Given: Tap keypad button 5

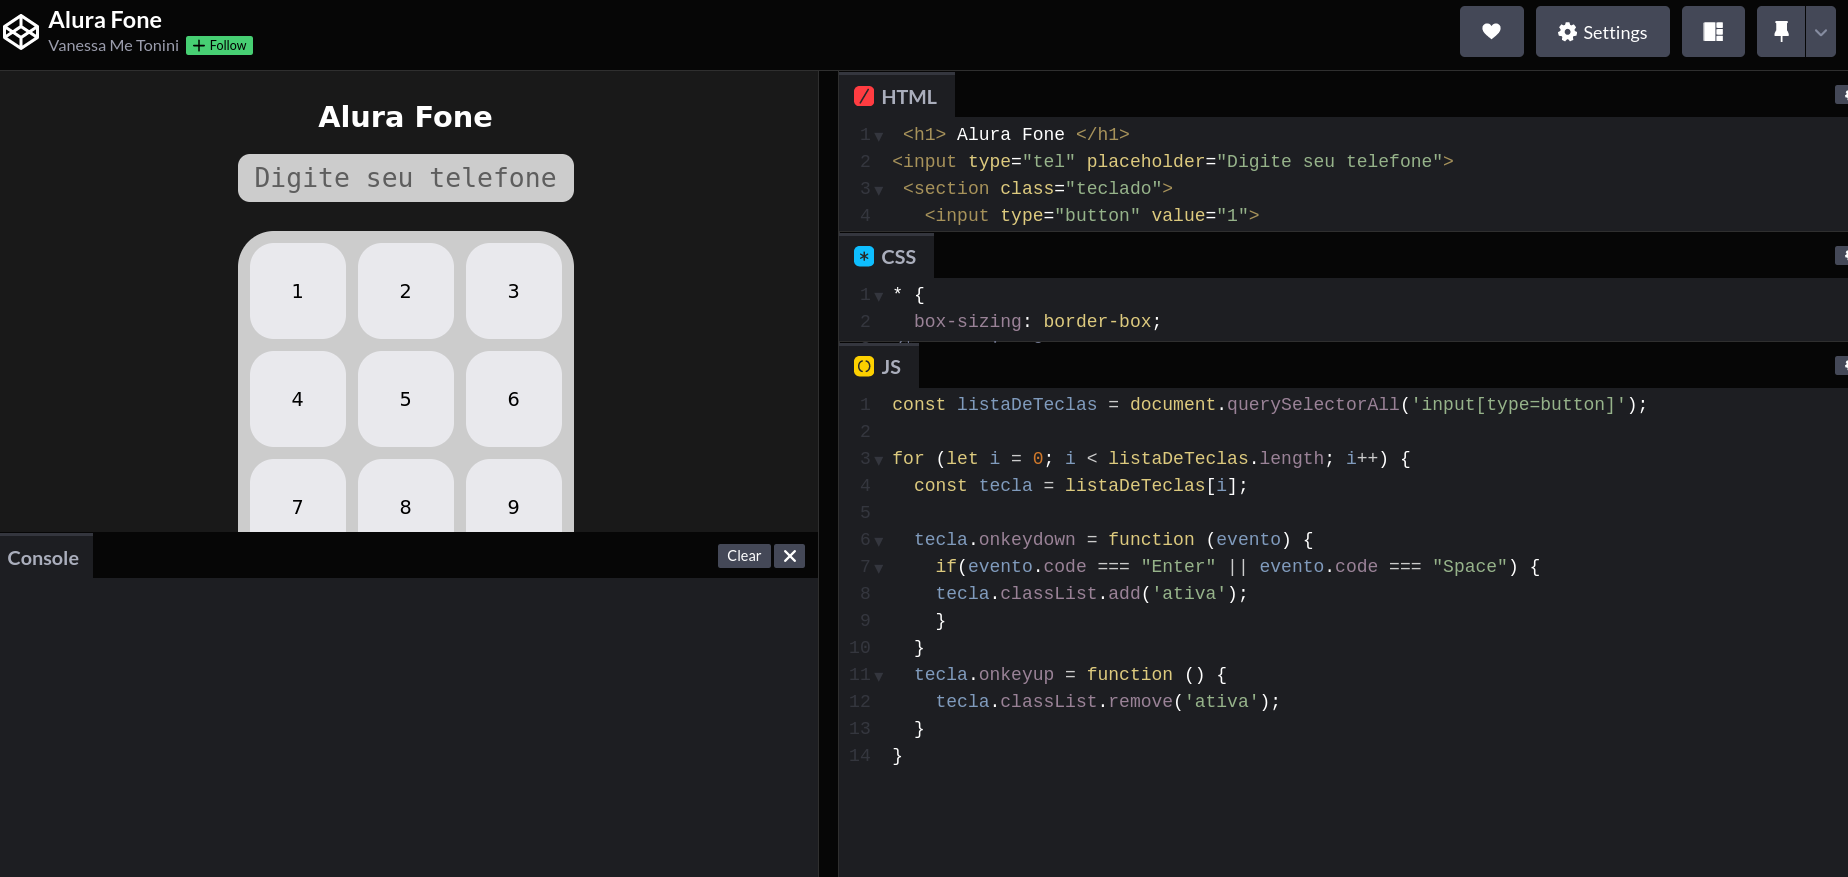Looking at the screenshot, I should pos(406,399).
